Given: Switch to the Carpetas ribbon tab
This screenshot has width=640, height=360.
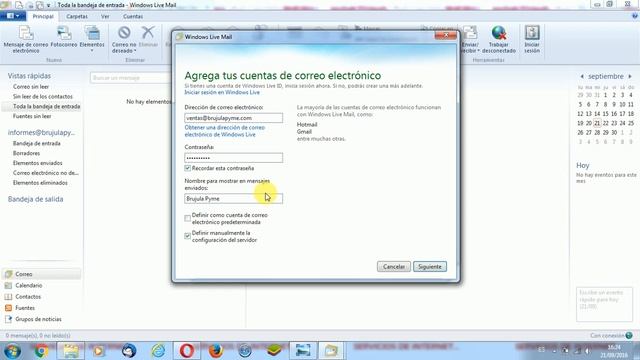Looking at the screenshot, I should pos(77,16).
